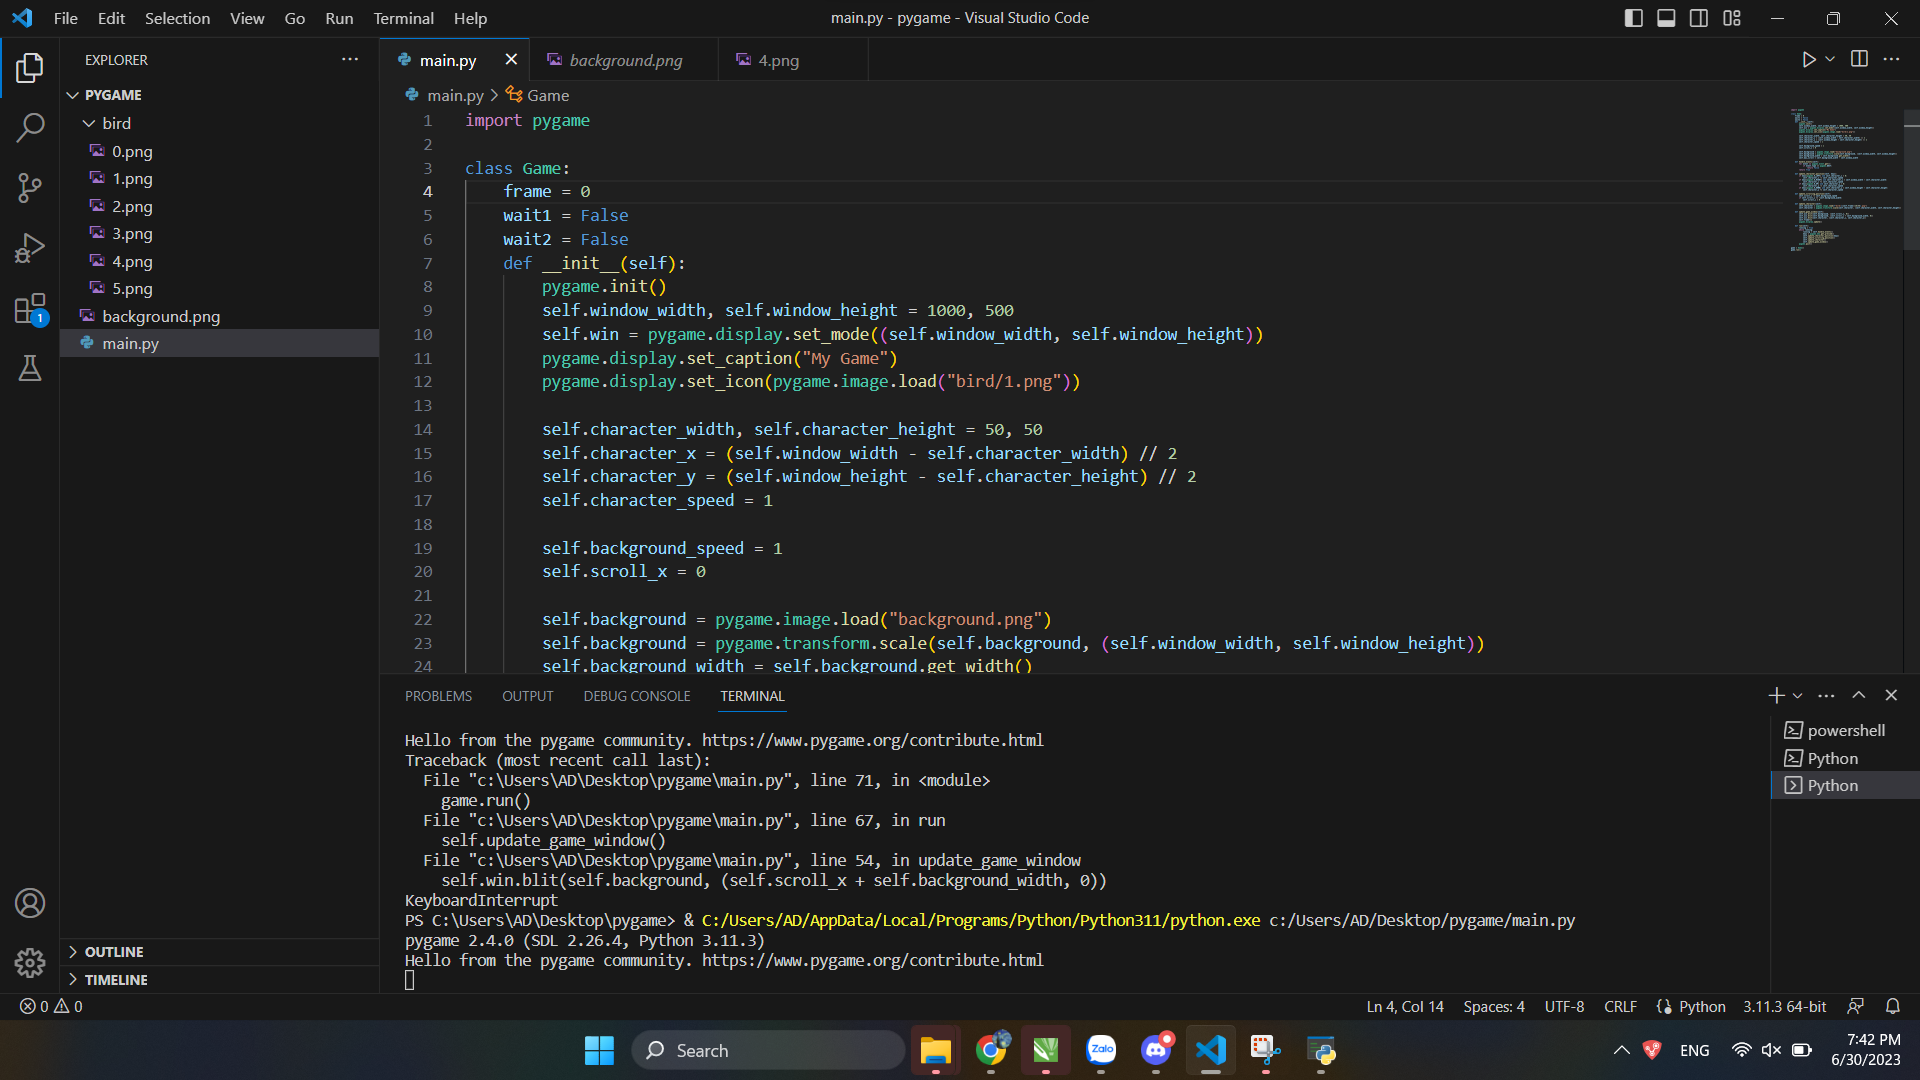Open Customize Layout button in title bar
Image resolution: width=1920 pixels, height=1080 pixels.
pos(1732,18)
